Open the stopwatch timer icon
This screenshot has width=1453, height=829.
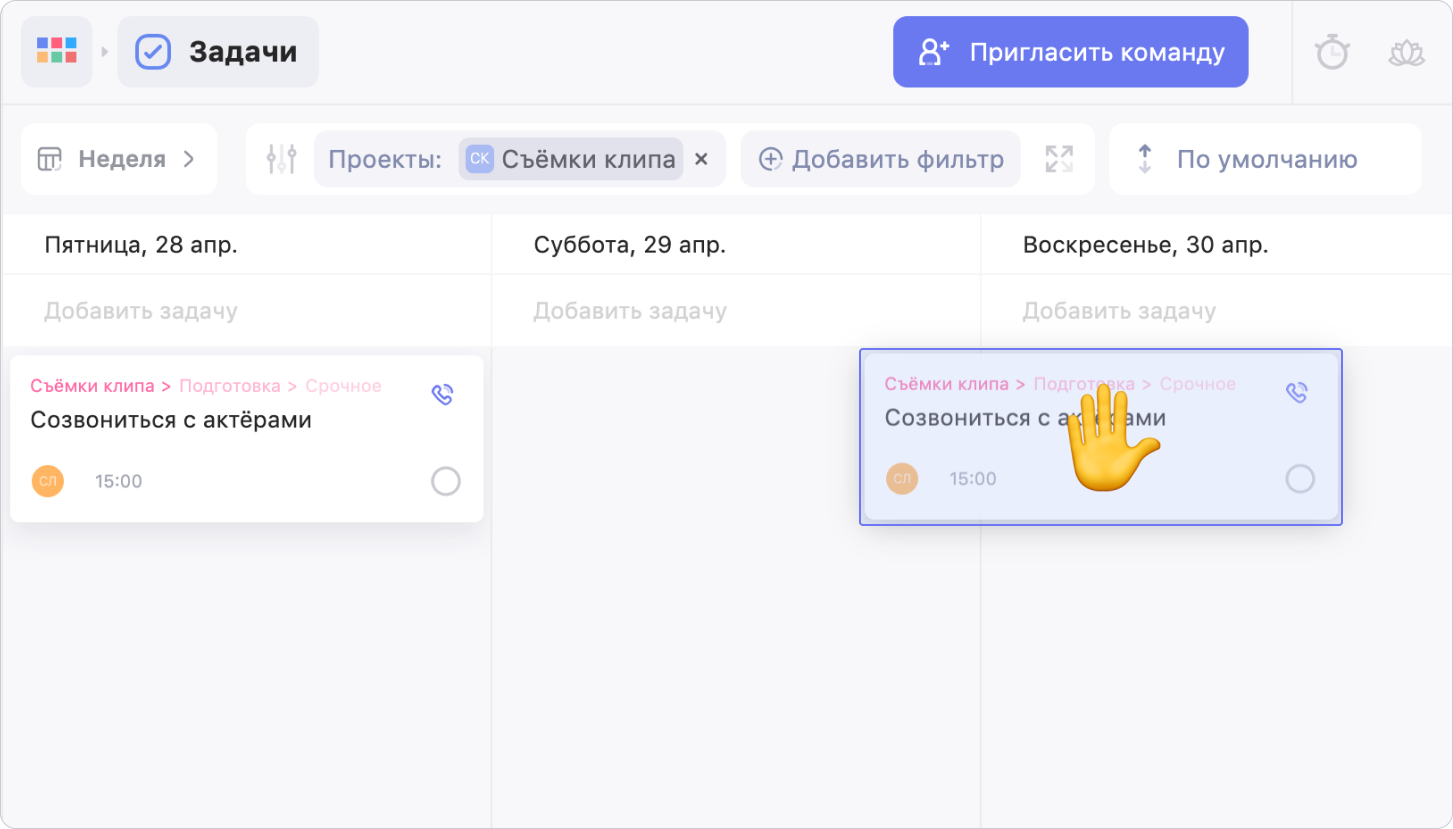click(x=1332, y=52)
